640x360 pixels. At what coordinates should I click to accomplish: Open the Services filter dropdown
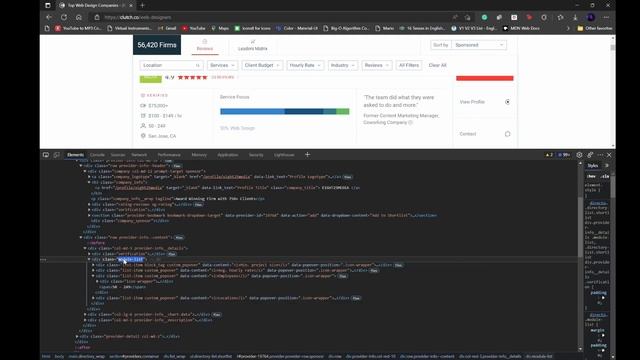point(222,65)
